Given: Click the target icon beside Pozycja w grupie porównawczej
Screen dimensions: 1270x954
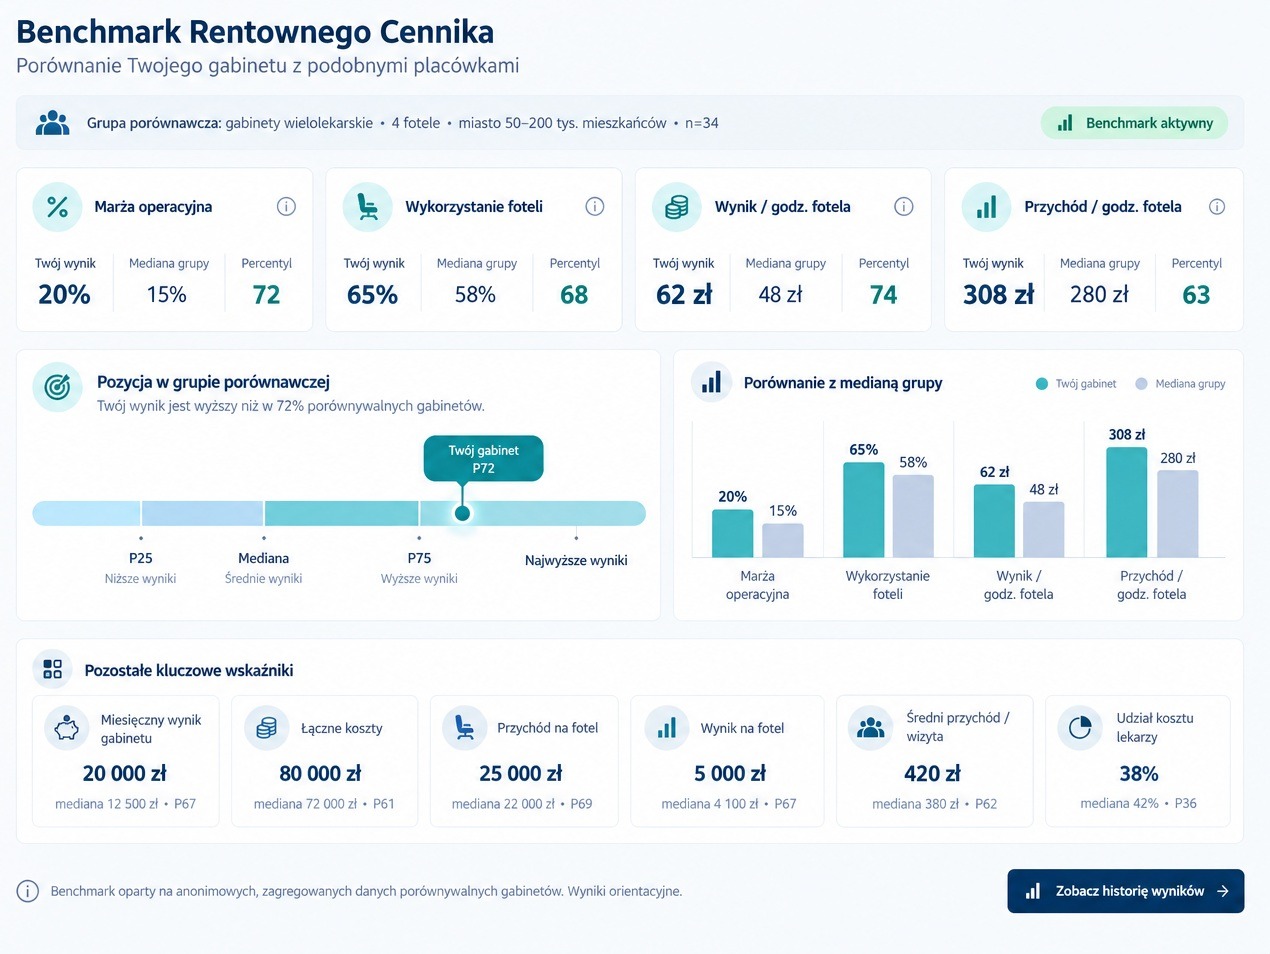Looking at the screenshot, I should point(57,387).
